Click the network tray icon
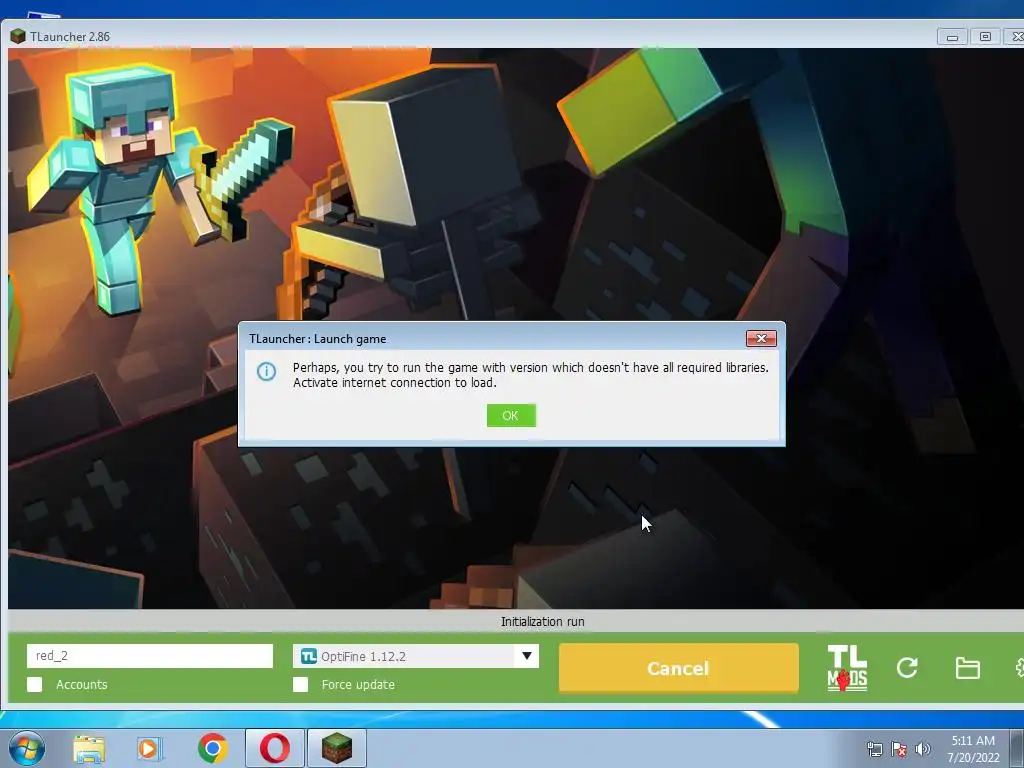The image size is (1024, 768). point(874,749)
